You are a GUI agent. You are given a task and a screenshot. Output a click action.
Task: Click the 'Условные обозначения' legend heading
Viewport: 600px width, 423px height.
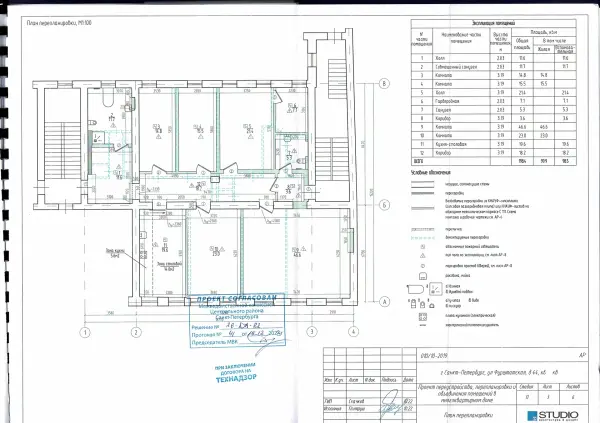click(x=430, y=173)
